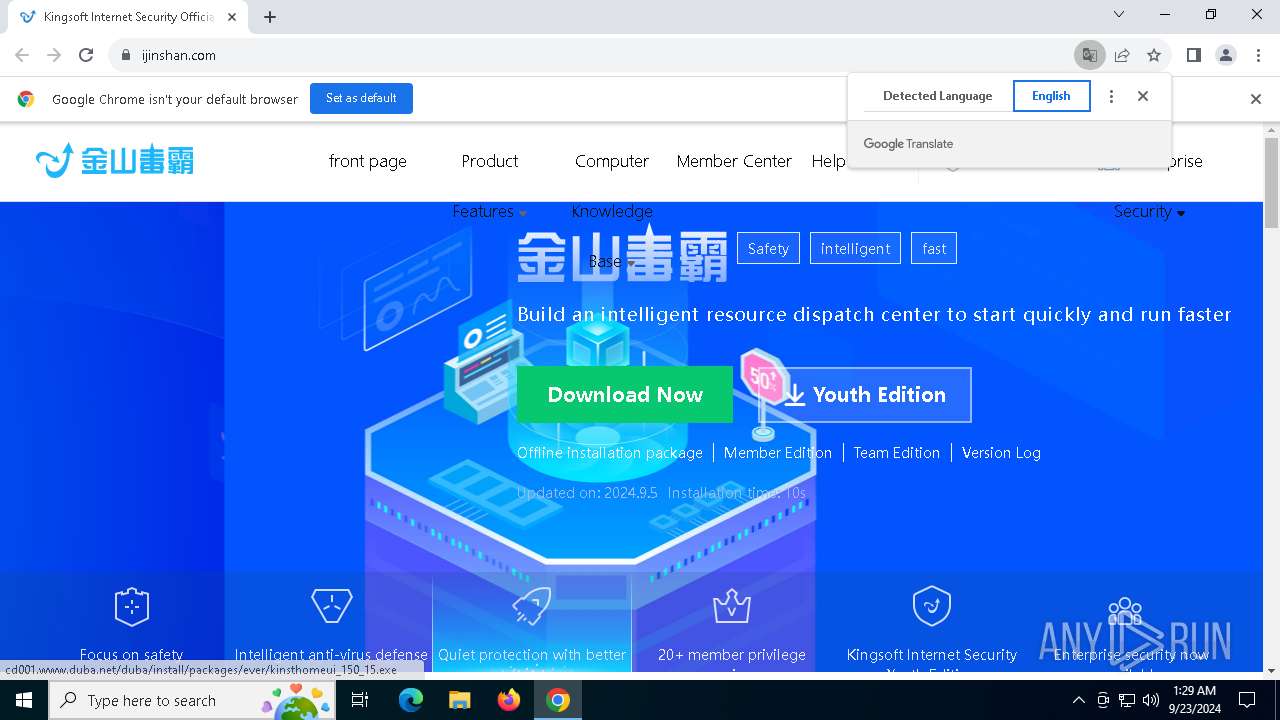Launch Firefox from taskbar
The width and height of the screenshot is (1280, 720).
click(509, 700)
